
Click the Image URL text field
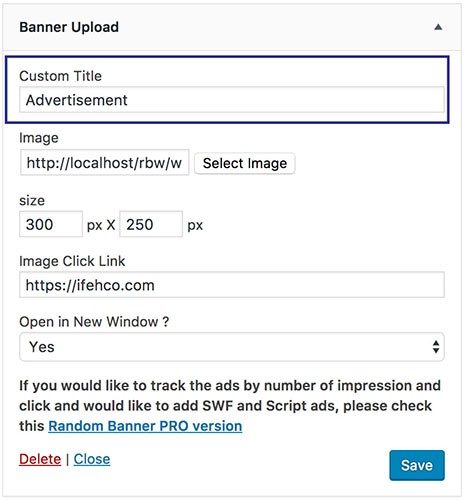pos(104,163)
